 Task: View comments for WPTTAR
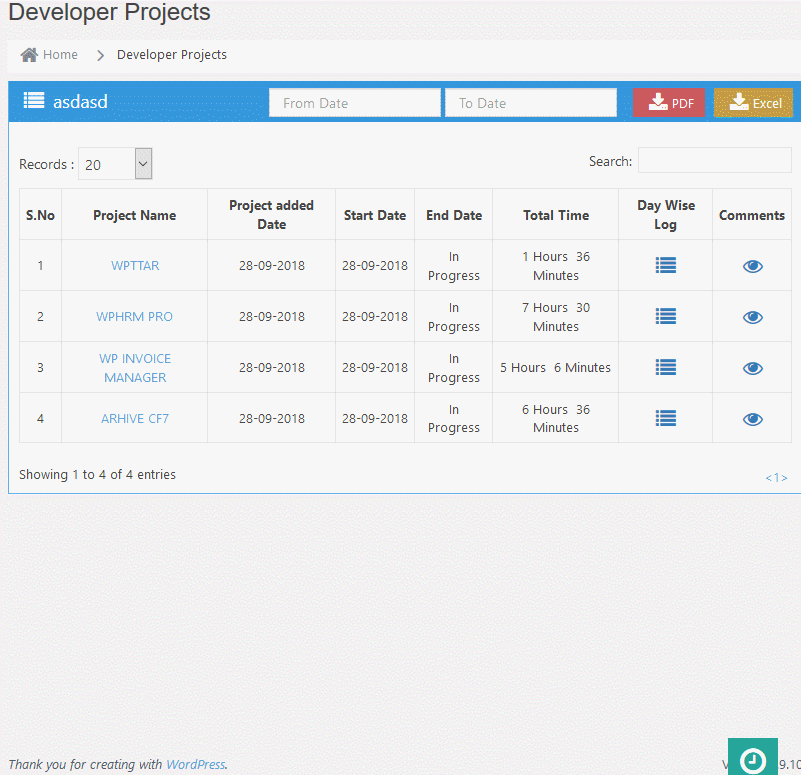click(752, 265)
